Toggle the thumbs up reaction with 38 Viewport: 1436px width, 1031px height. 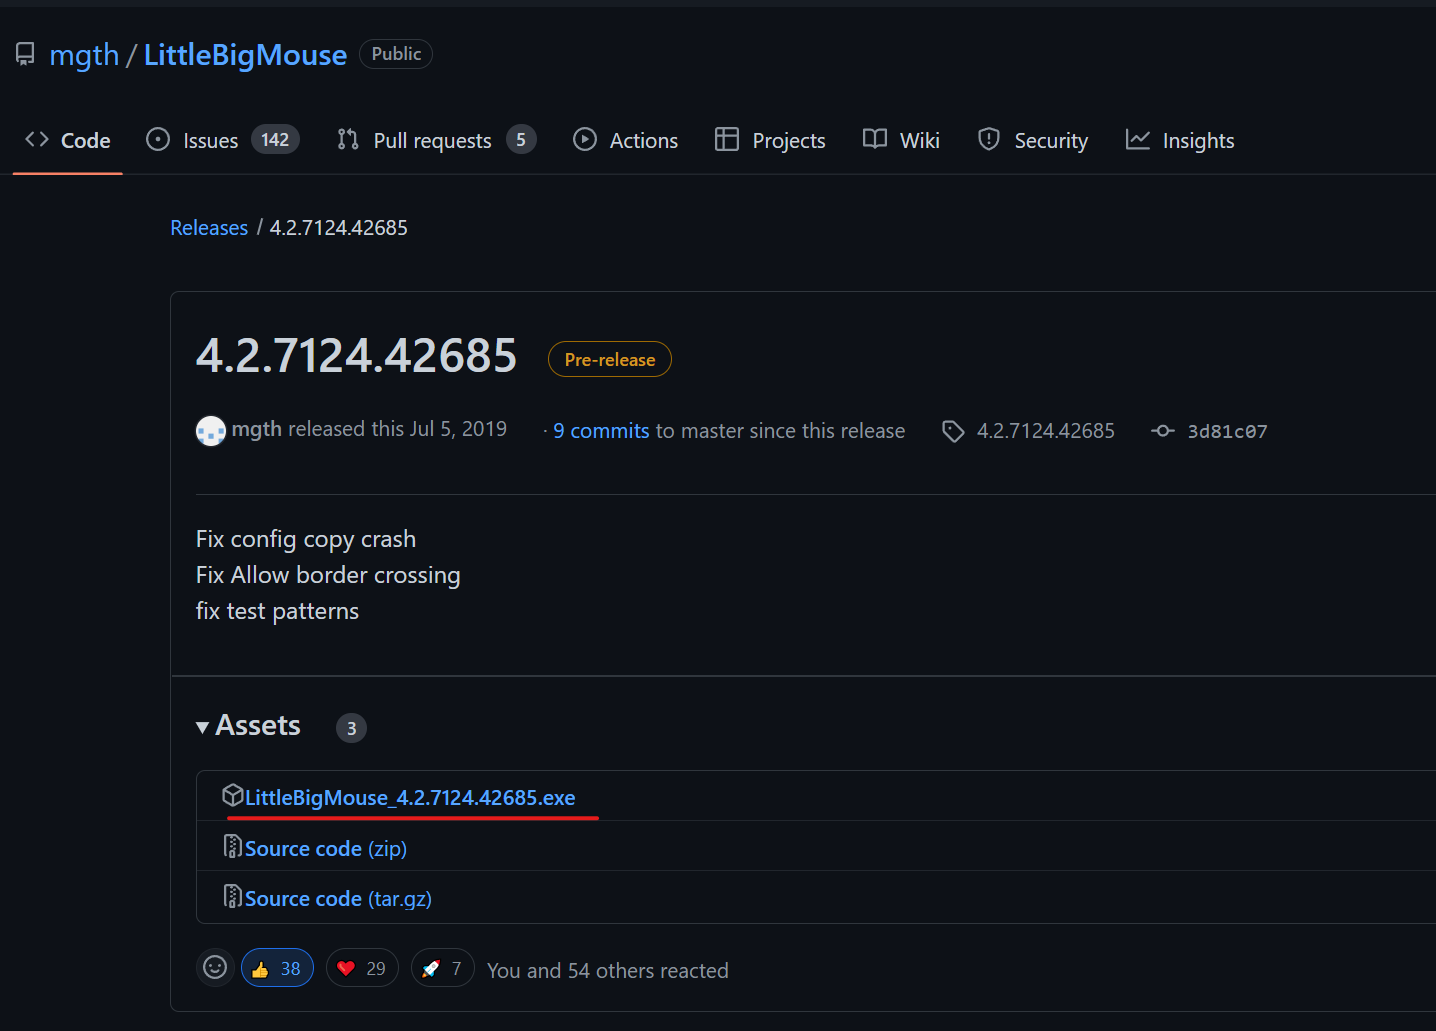pyautogui.click(x=277, y=968)
